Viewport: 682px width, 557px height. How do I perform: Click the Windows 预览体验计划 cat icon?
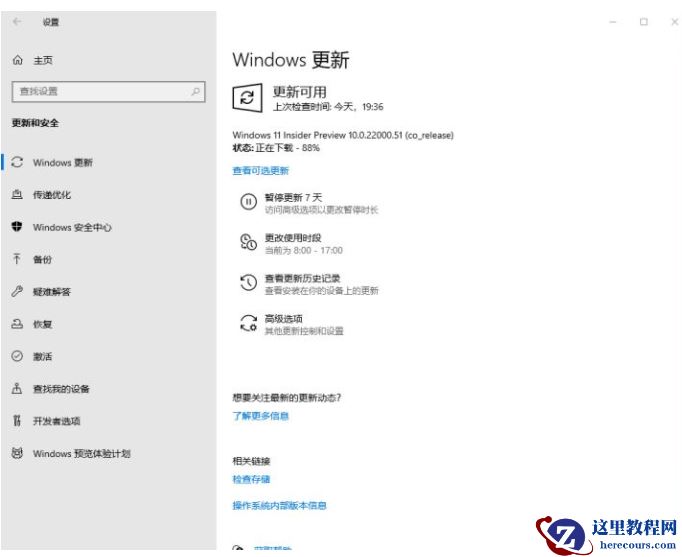(17, 453)
